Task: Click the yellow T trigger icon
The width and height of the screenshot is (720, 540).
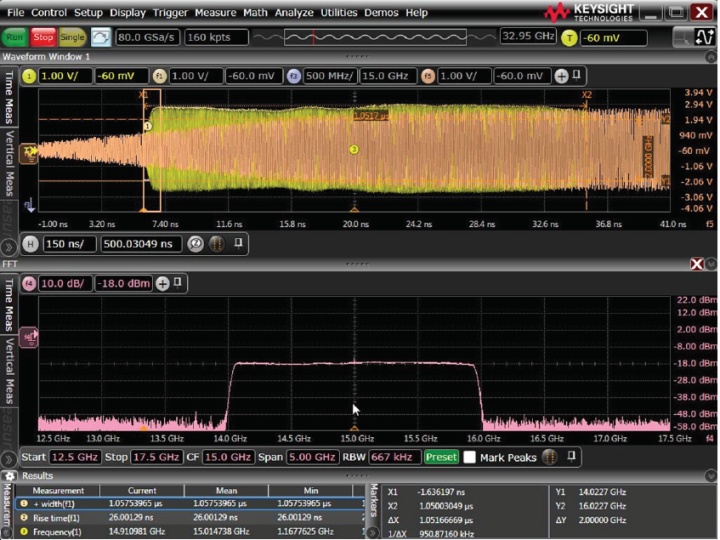Action: 569,38
